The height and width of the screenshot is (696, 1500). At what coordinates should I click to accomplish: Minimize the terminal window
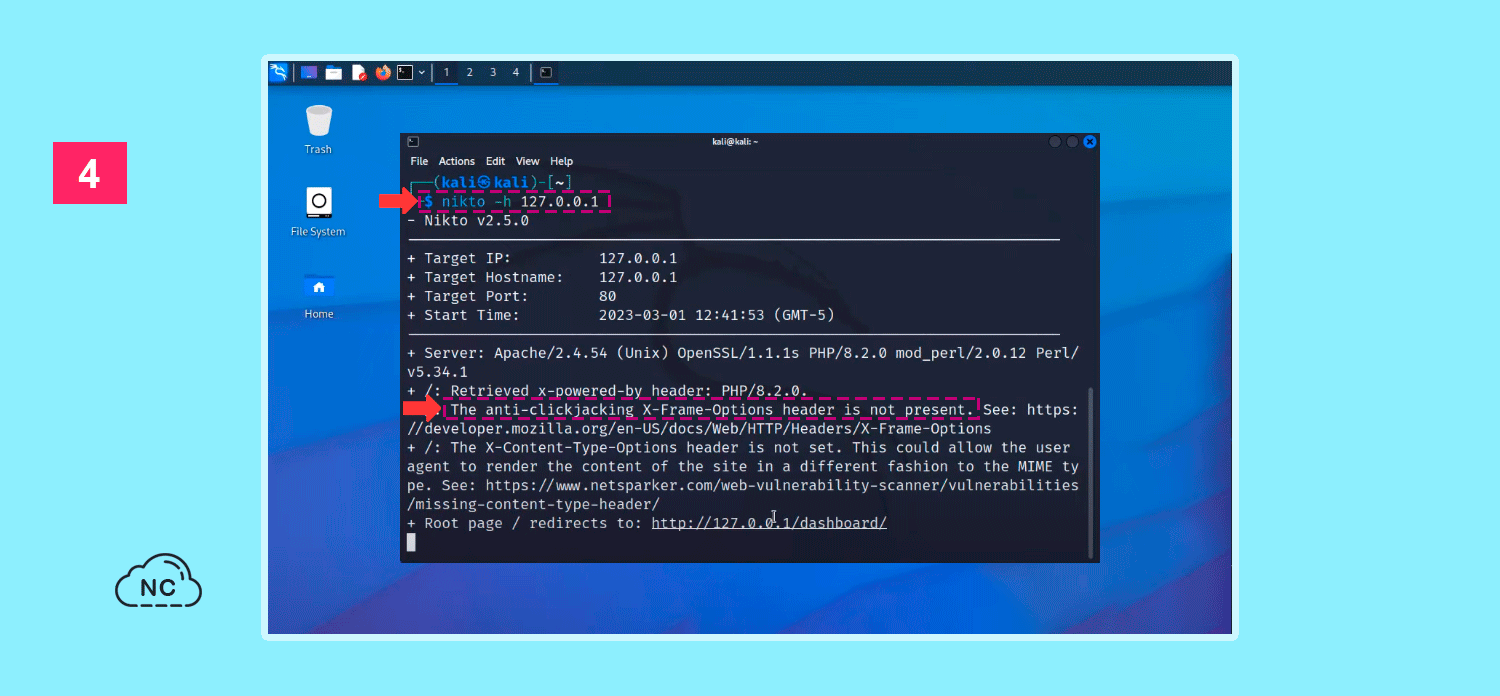point(1055,142)
